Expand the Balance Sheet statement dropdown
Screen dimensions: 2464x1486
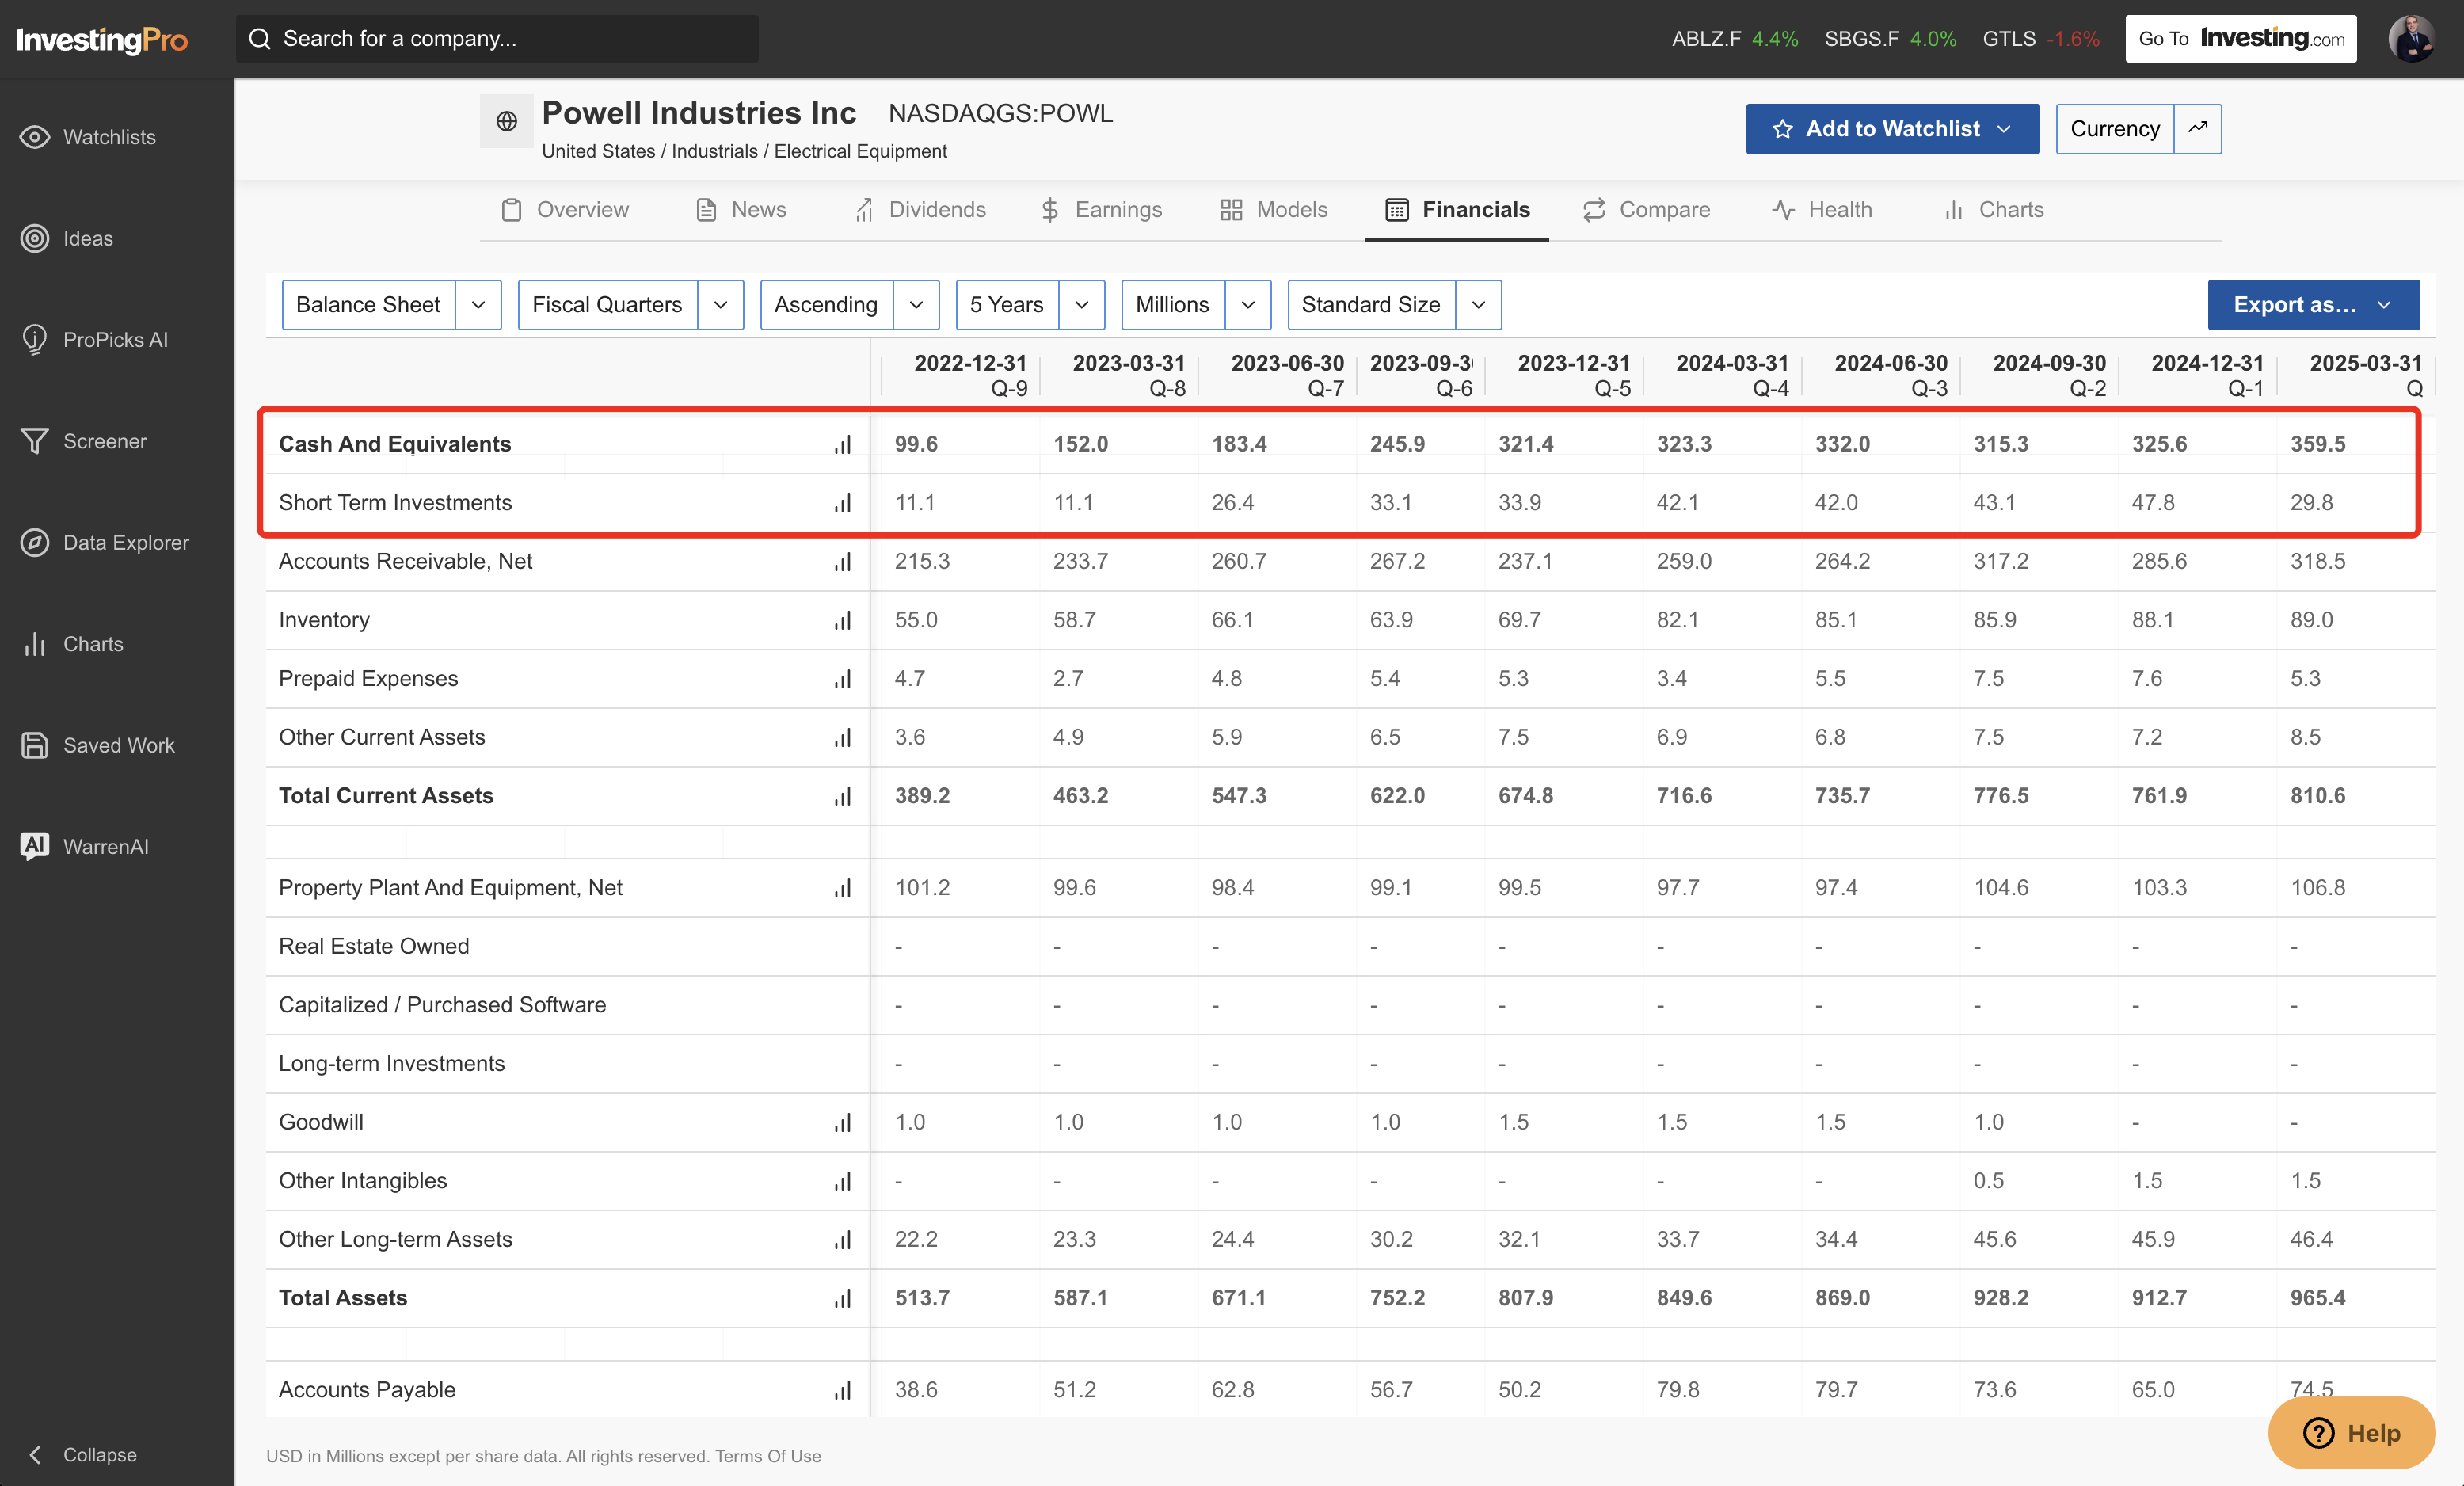click(478, 305)
